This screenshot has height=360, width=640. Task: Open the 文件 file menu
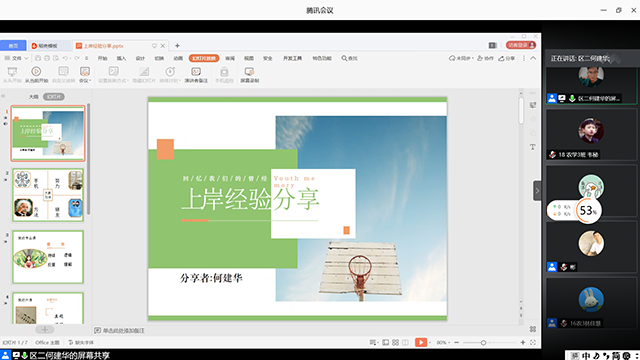(16, 58)
